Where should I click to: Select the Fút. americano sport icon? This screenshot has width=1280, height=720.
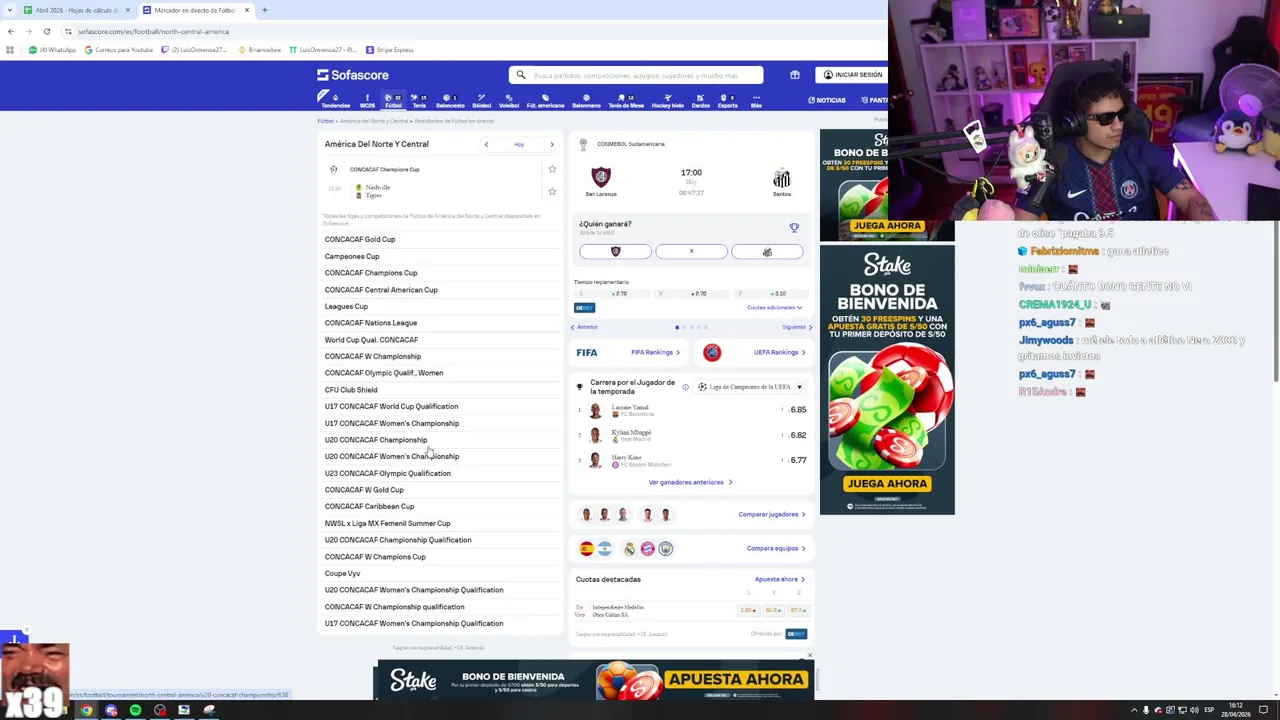click(x=545, y=101)
